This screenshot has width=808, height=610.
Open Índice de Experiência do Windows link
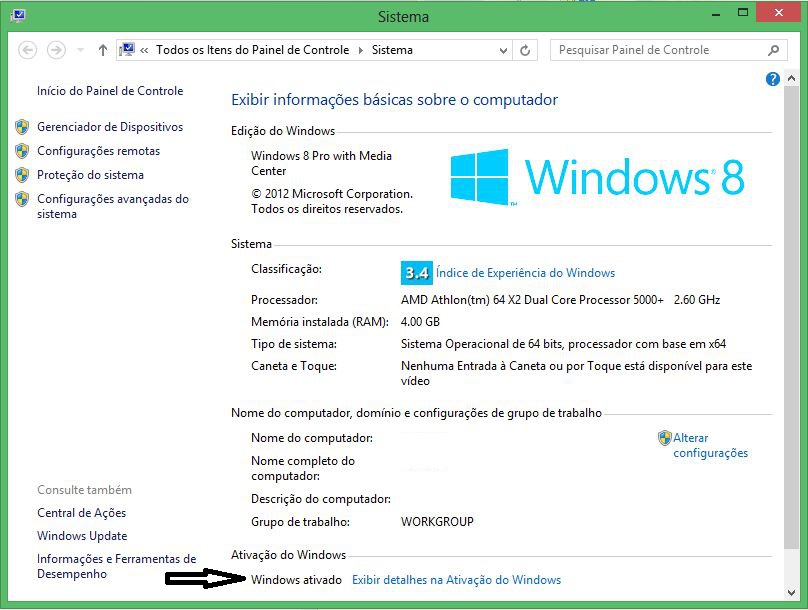click(x=525, y=273)
